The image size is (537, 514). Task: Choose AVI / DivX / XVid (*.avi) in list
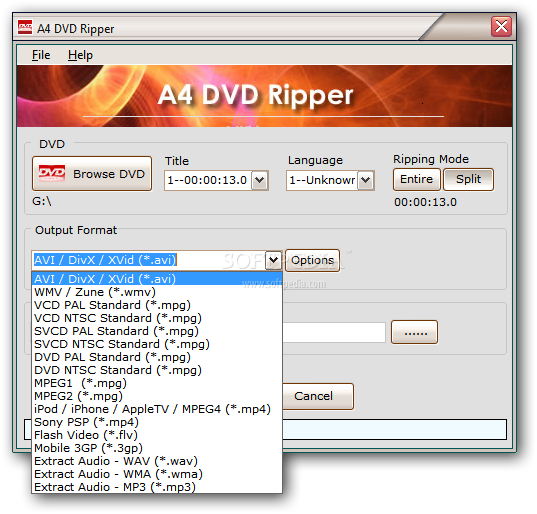157,279
